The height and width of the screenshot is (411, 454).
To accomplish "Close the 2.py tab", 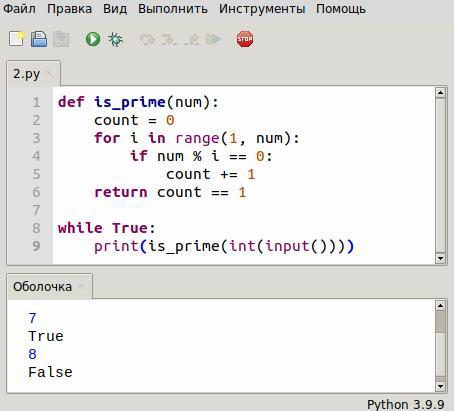I will pos(49,73).
